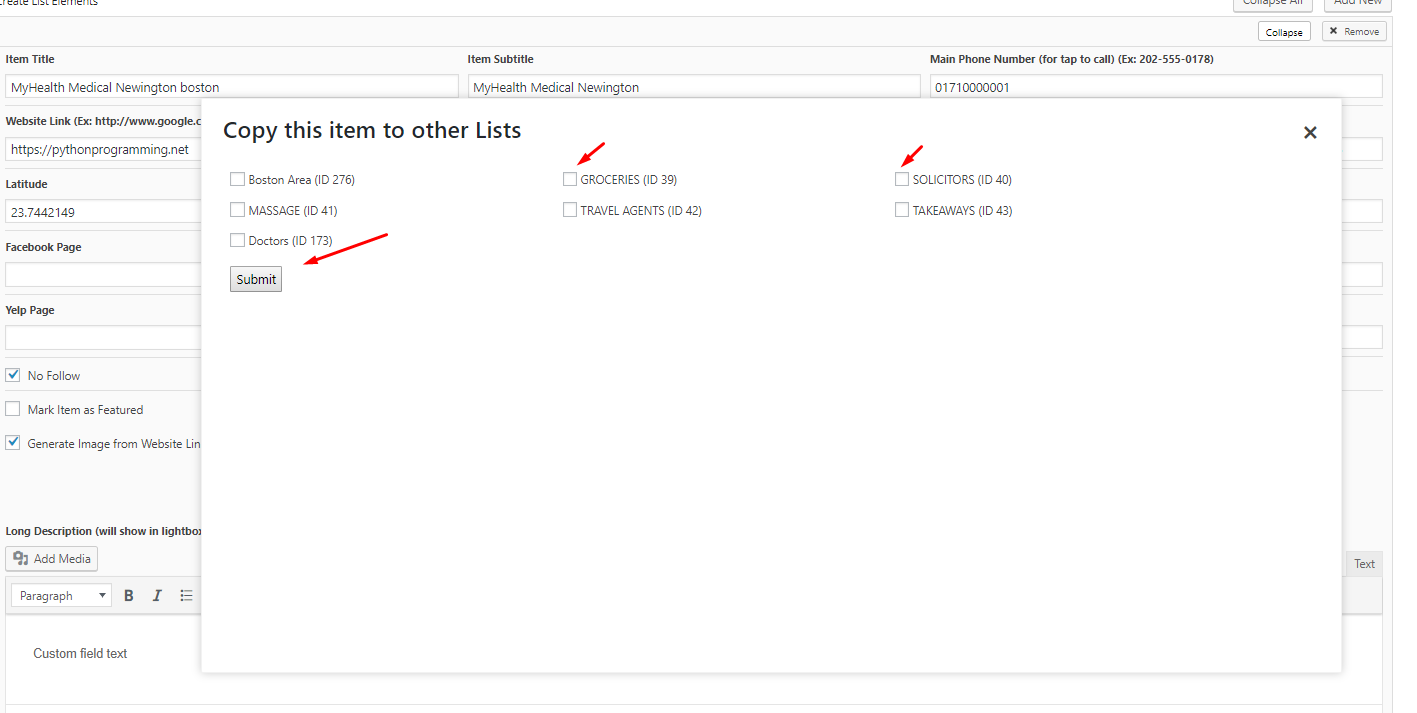The height and width of the screenshot is (713, 1417).
Task: Click the Add Media button
Action: pyautogui.click(x=52, y=559)
